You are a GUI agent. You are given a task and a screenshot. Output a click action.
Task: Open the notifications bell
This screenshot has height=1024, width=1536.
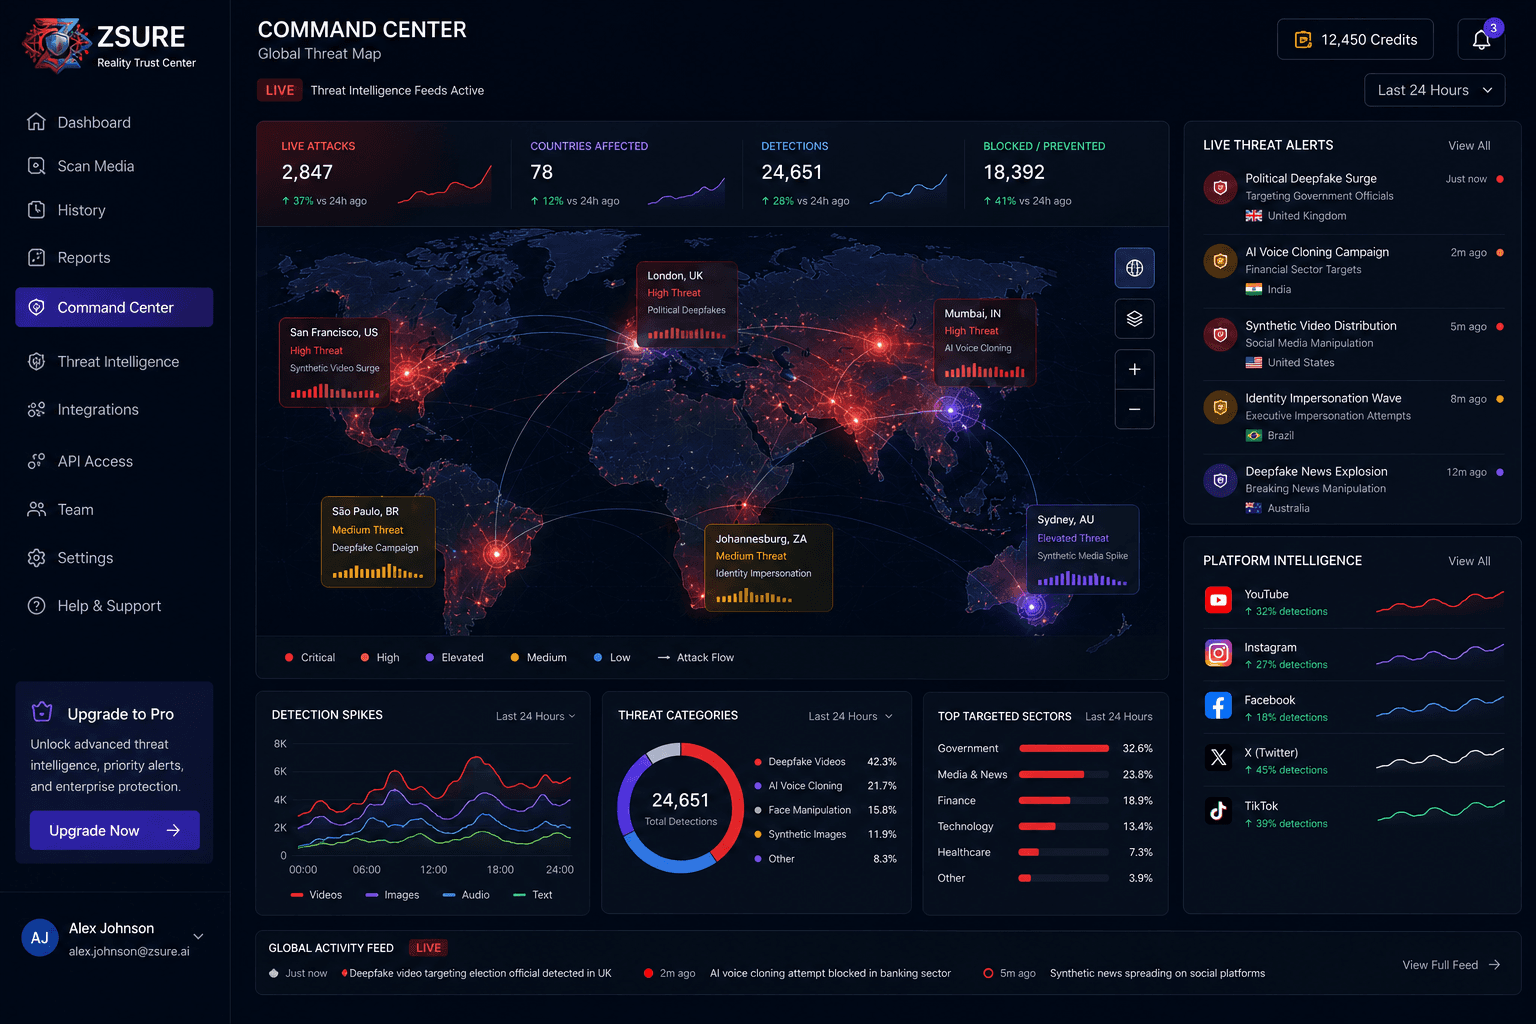1481,39
